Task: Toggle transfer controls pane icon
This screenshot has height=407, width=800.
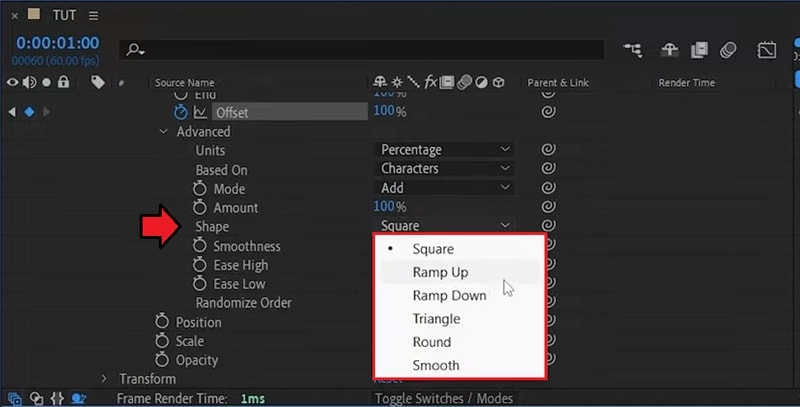Action: (36, 398)
